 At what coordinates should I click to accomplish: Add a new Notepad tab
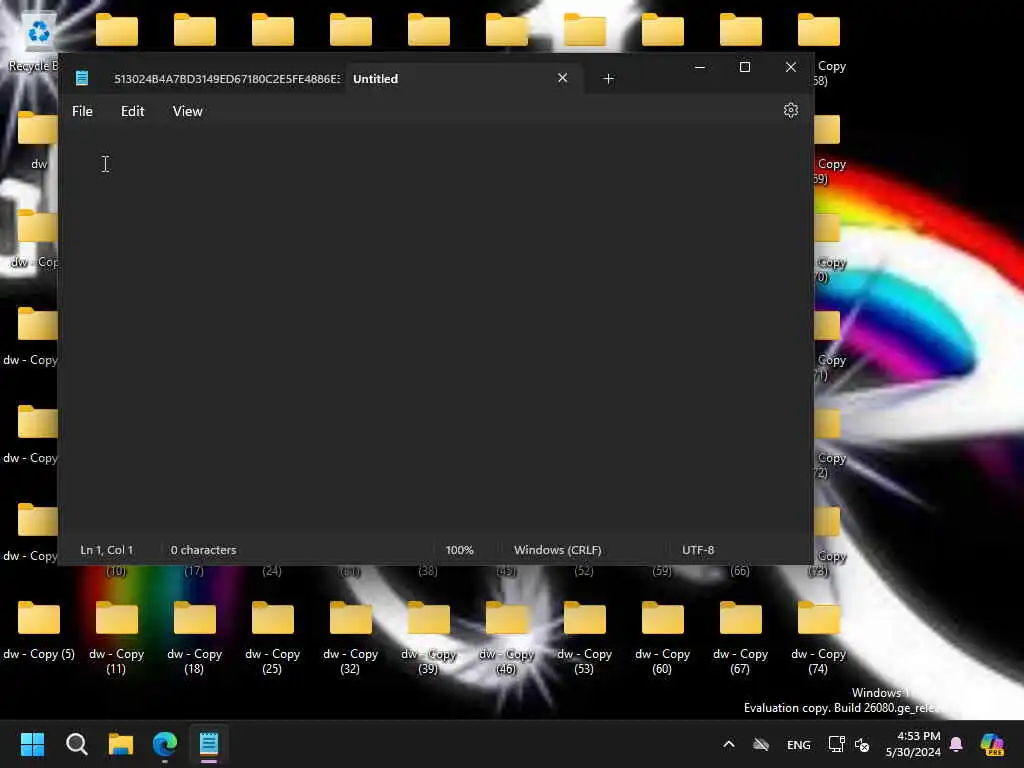[x=608, y=79]
